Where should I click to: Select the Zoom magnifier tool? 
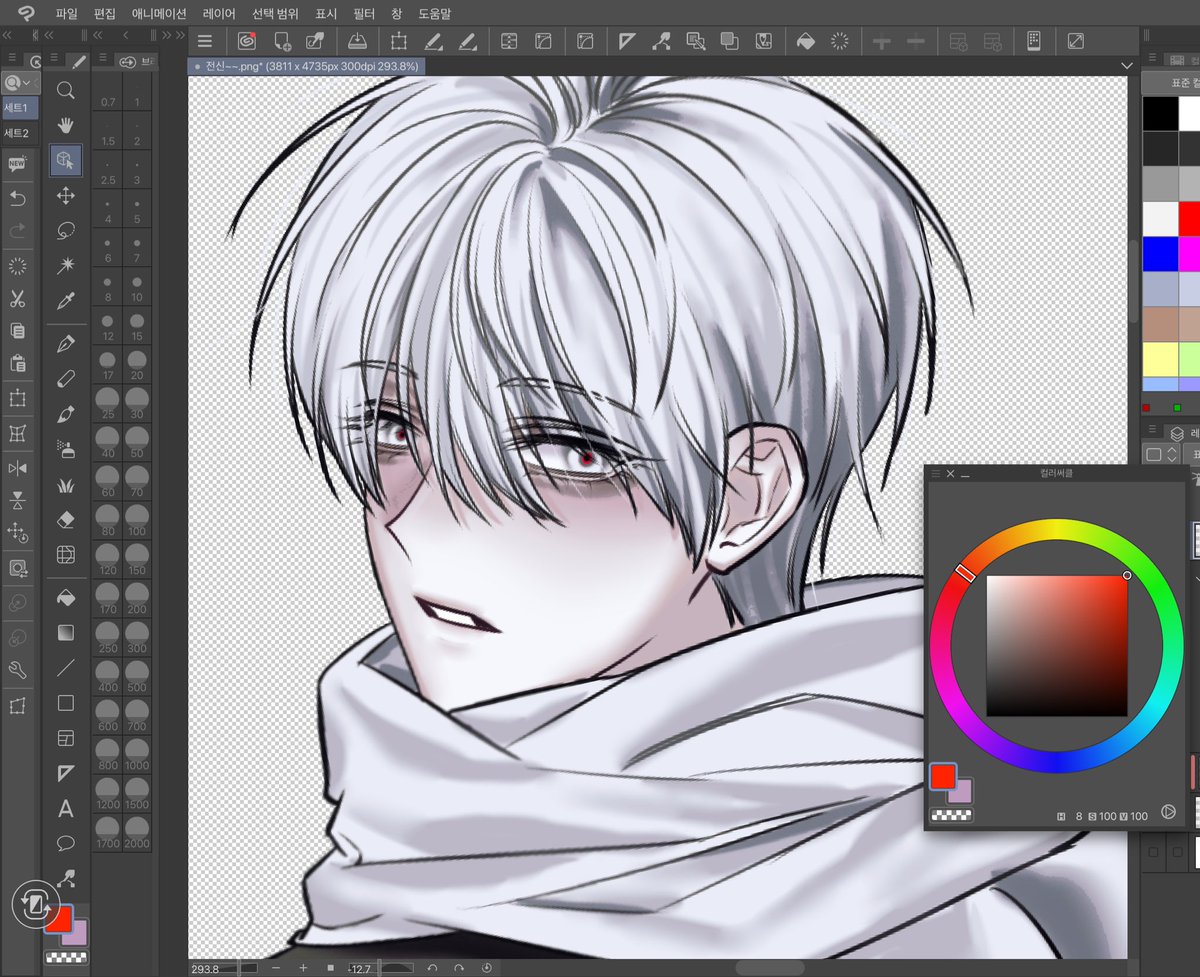point(66,91)
